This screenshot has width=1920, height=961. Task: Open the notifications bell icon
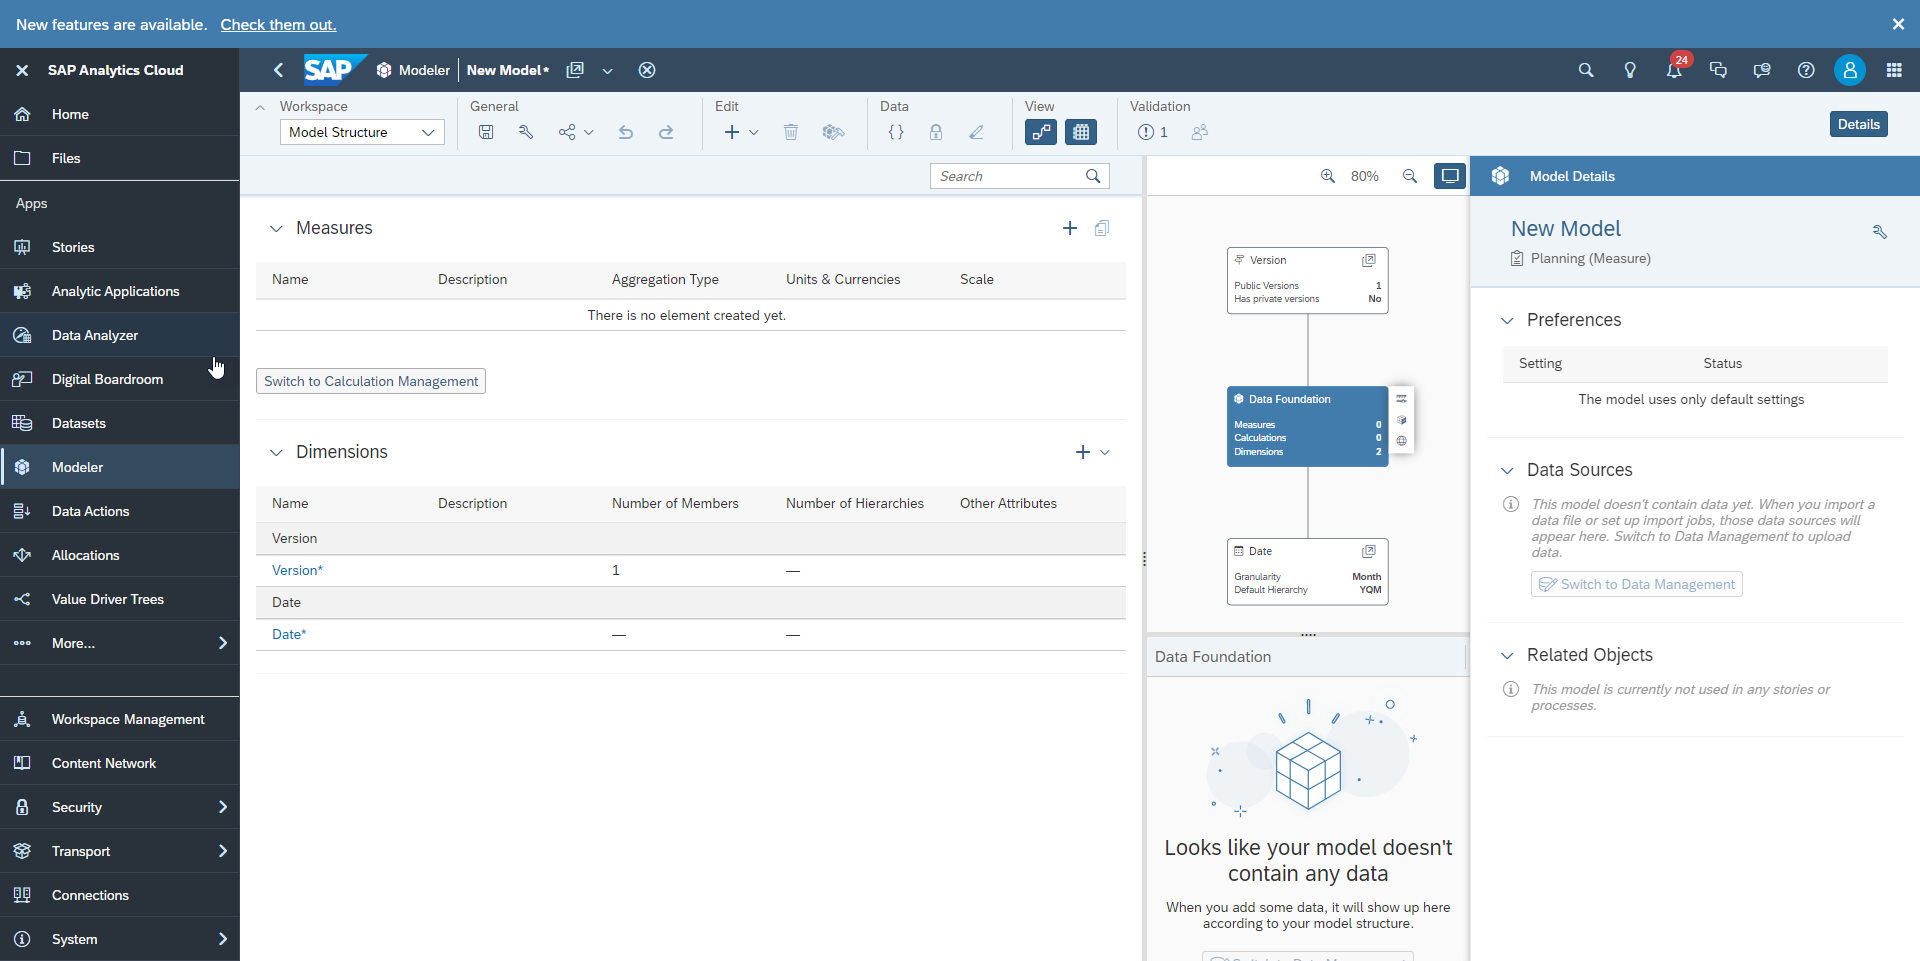1674,70
